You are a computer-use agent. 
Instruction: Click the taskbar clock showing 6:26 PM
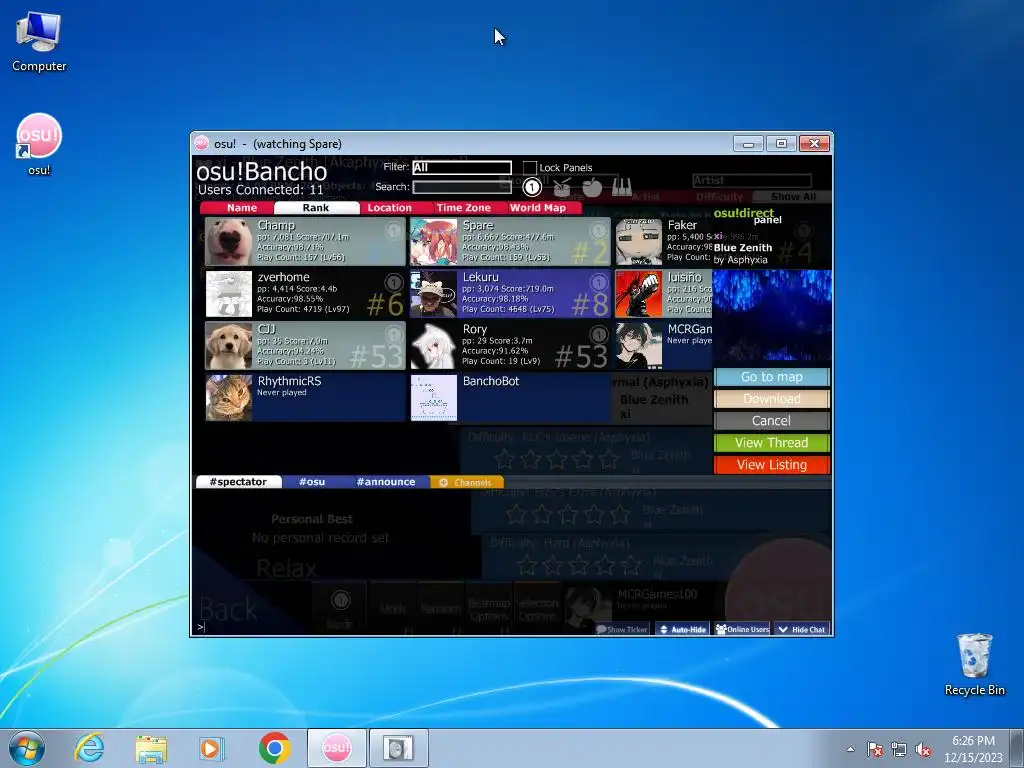(x=972, y=749)
